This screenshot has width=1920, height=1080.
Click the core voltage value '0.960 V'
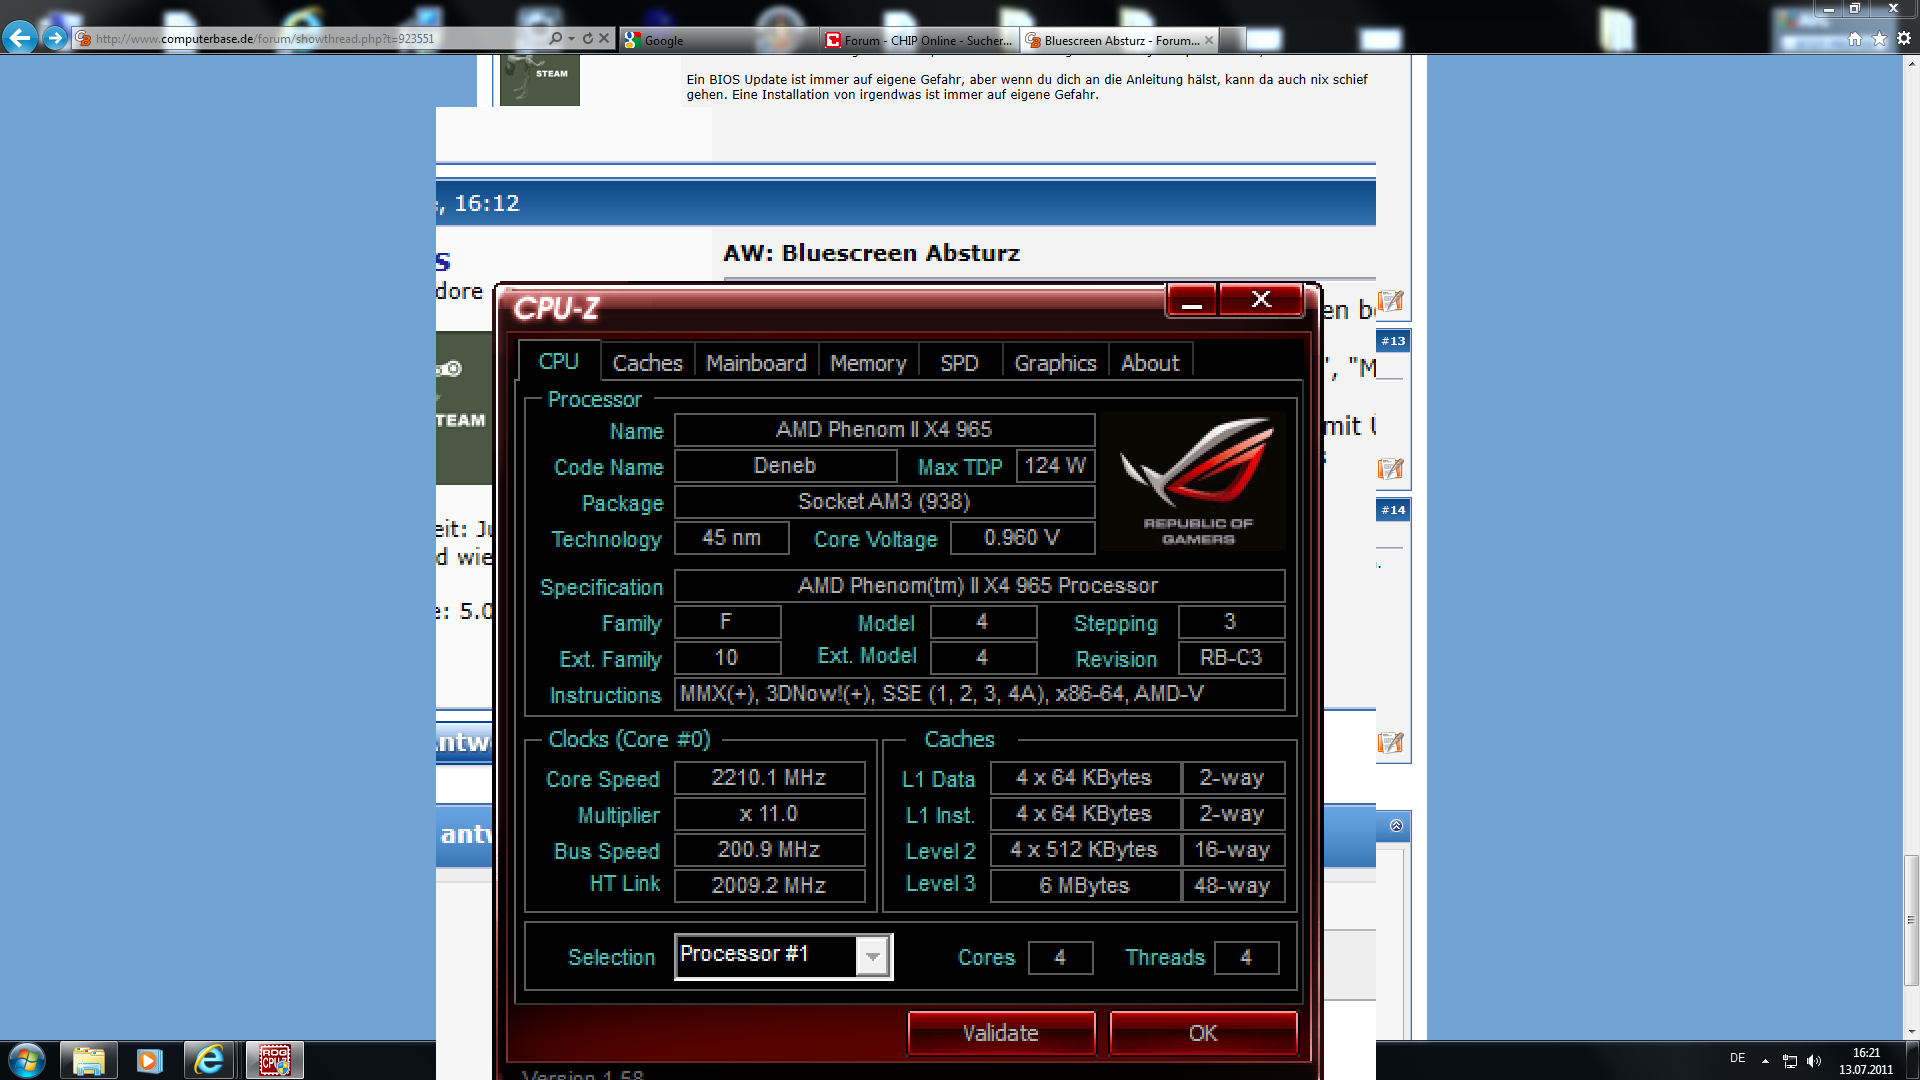pos(1022,538)
